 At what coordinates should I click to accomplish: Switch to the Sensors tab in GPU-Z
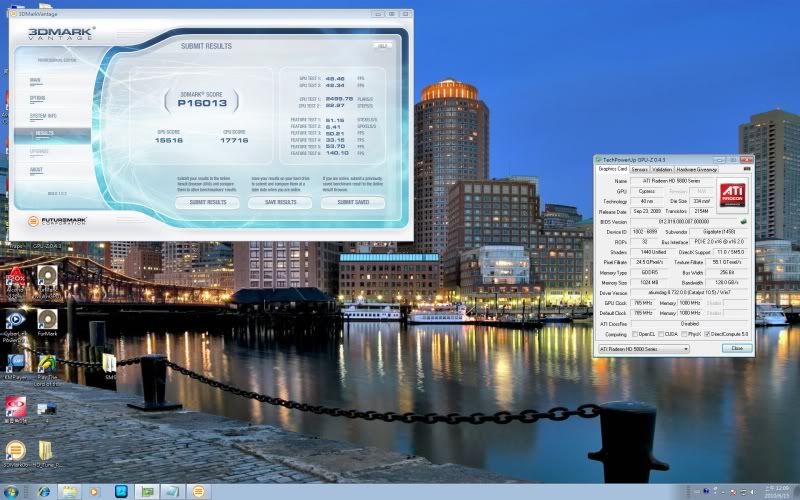(x=639, y=169)
